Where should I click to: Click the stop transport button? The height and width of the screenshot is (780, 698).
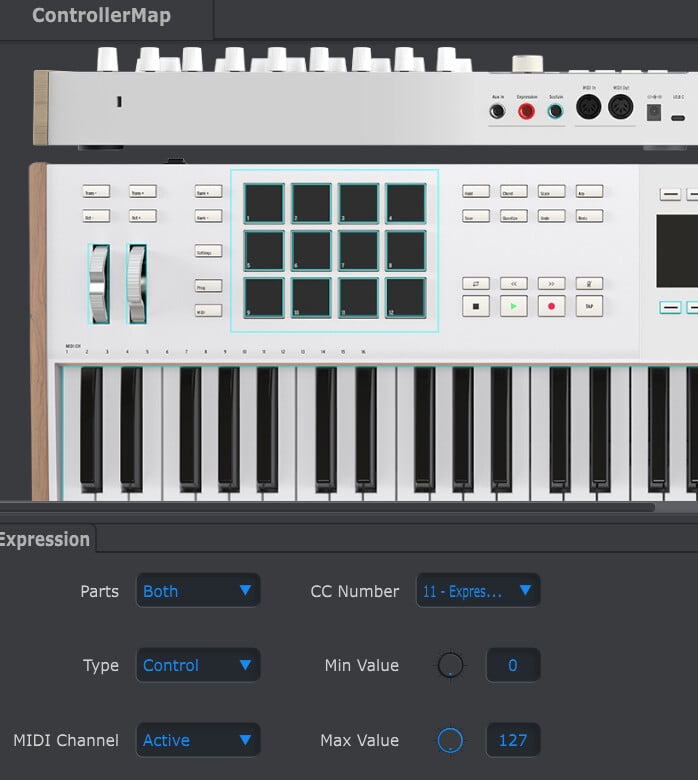[476, 306]
